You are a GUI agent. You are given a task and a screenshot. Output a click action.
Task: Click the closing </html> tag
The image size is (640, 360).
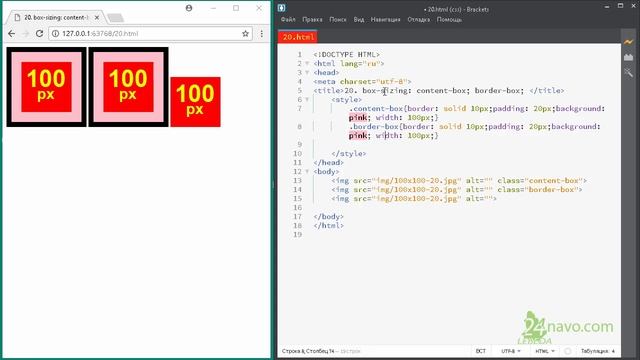329,225
